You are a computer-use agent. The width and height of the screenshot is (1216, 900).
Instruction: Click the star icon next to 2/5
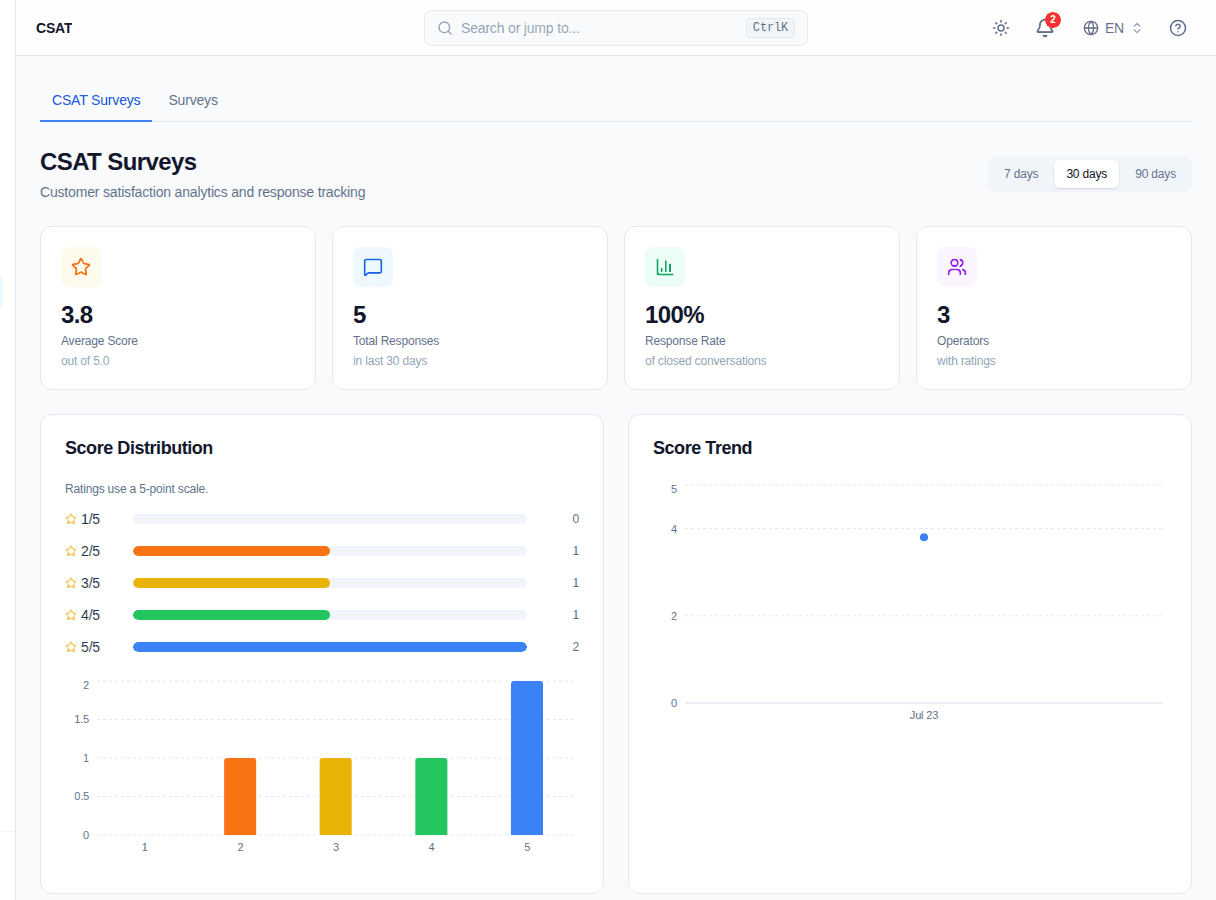pos(71,551)
